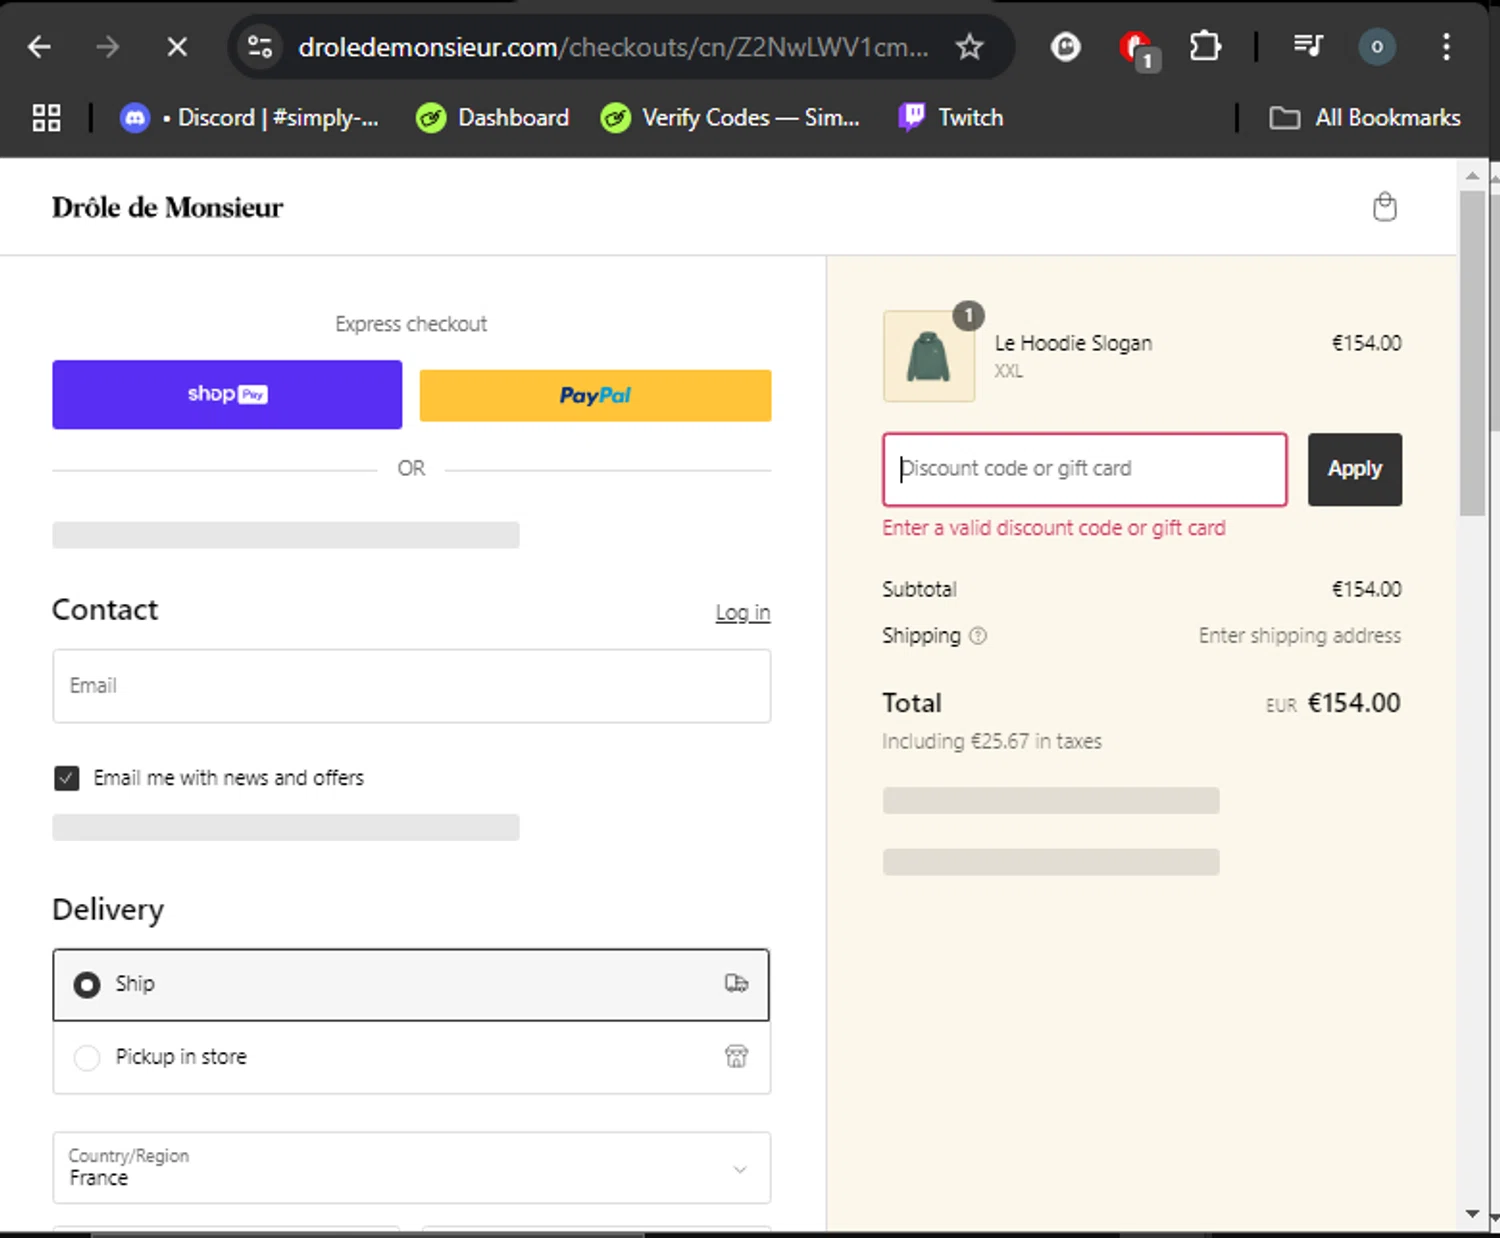Click the 'Enter a valid discount code or gift card' error

pos(1053,528)
